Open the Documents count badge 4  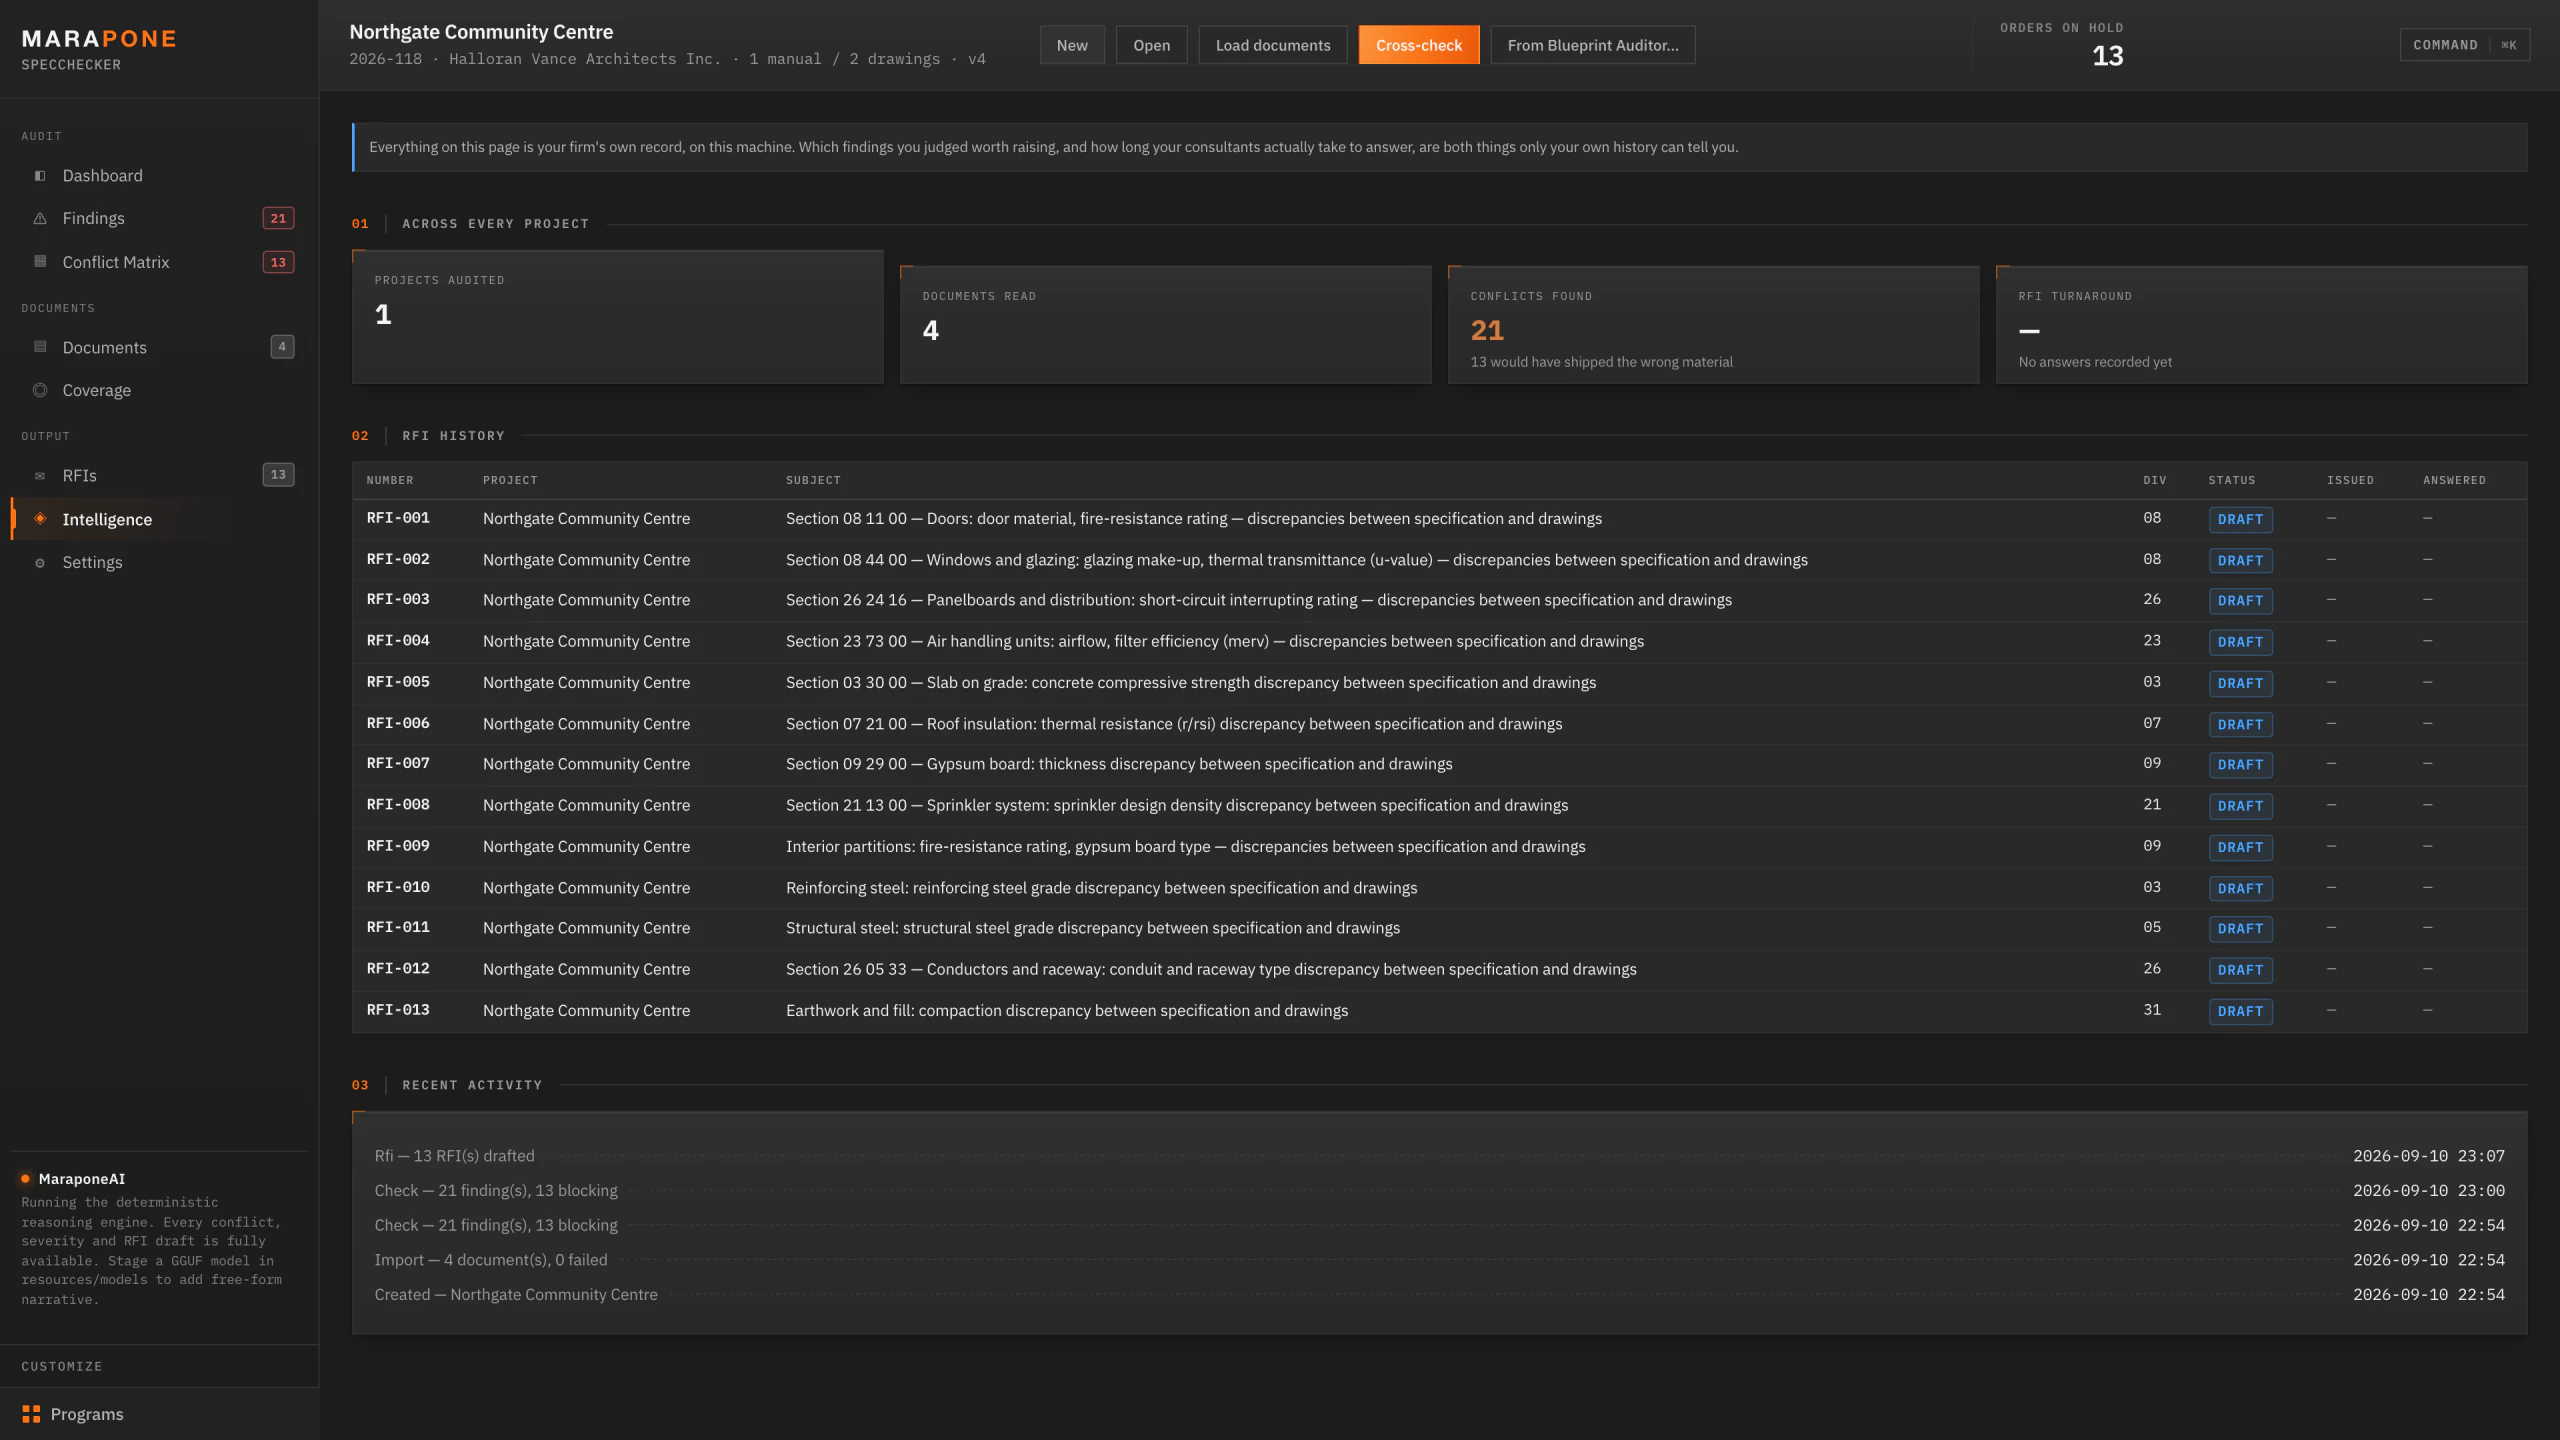point(282,347)
